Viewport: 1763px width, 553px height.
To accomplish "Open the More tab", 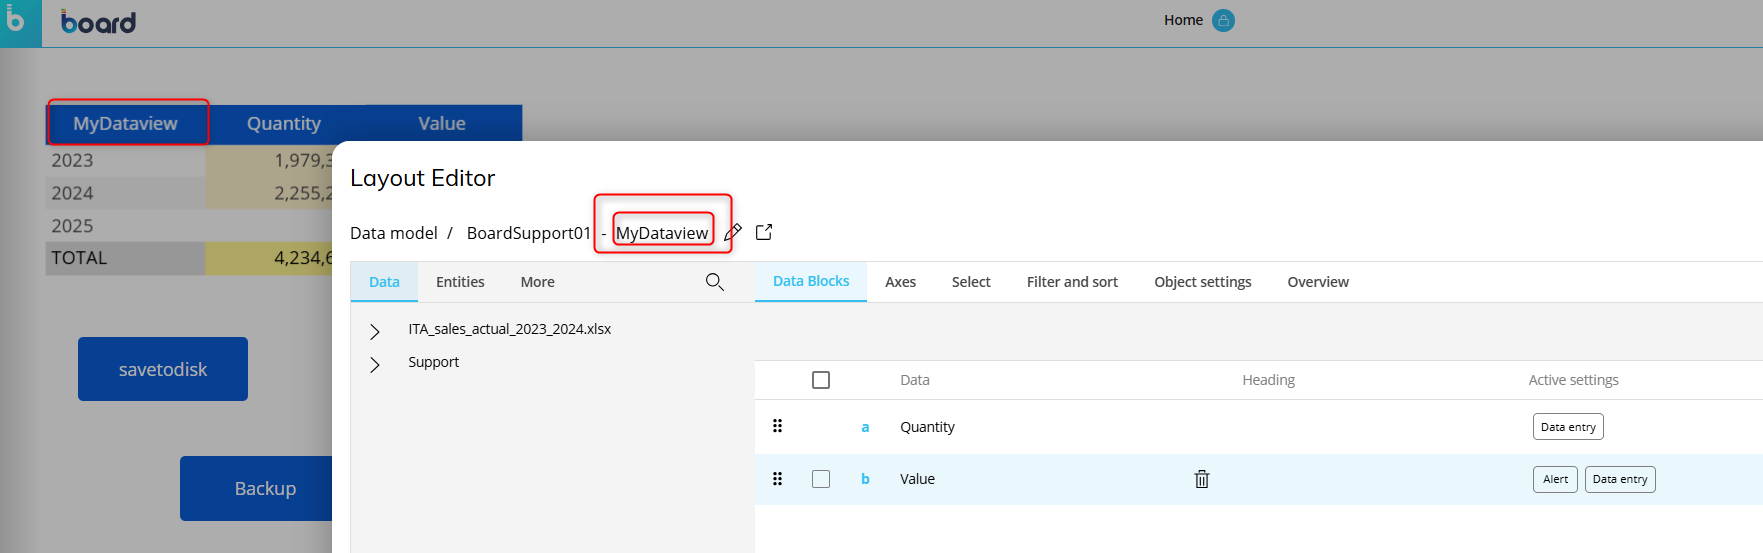I will point(537,282).
